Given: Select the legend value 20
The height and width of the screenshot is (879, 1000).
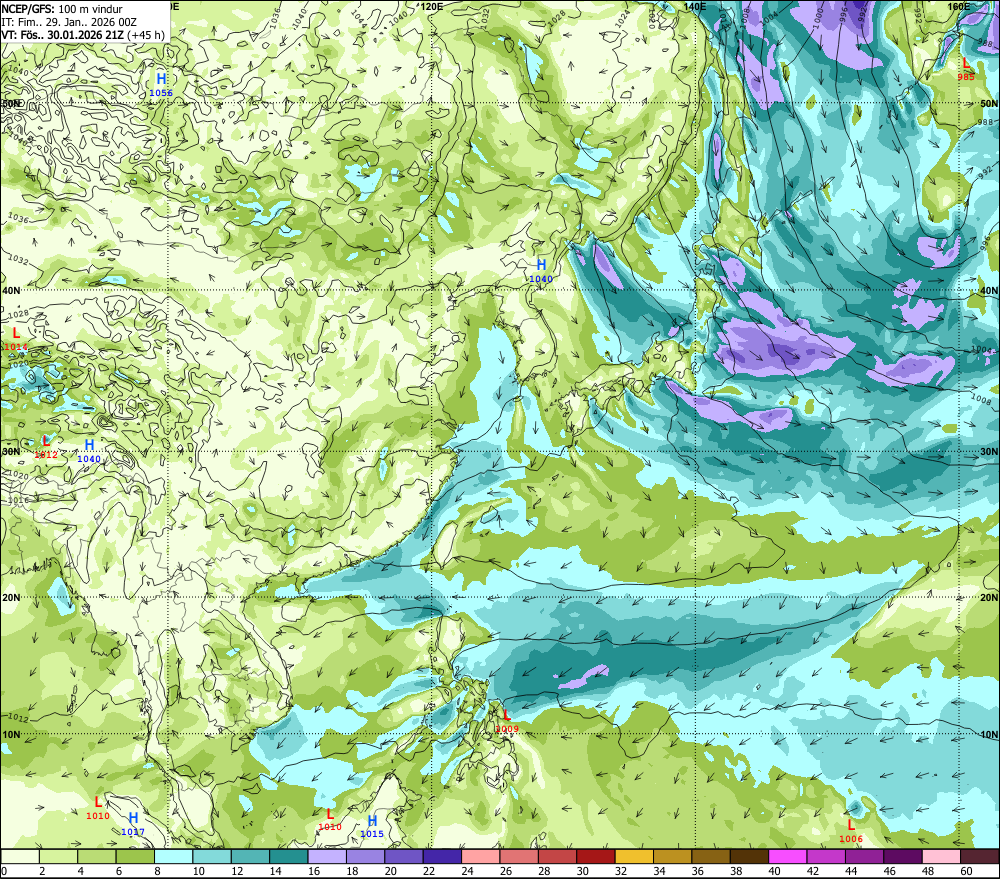Looking at the screenshot, I should point(391,871).
